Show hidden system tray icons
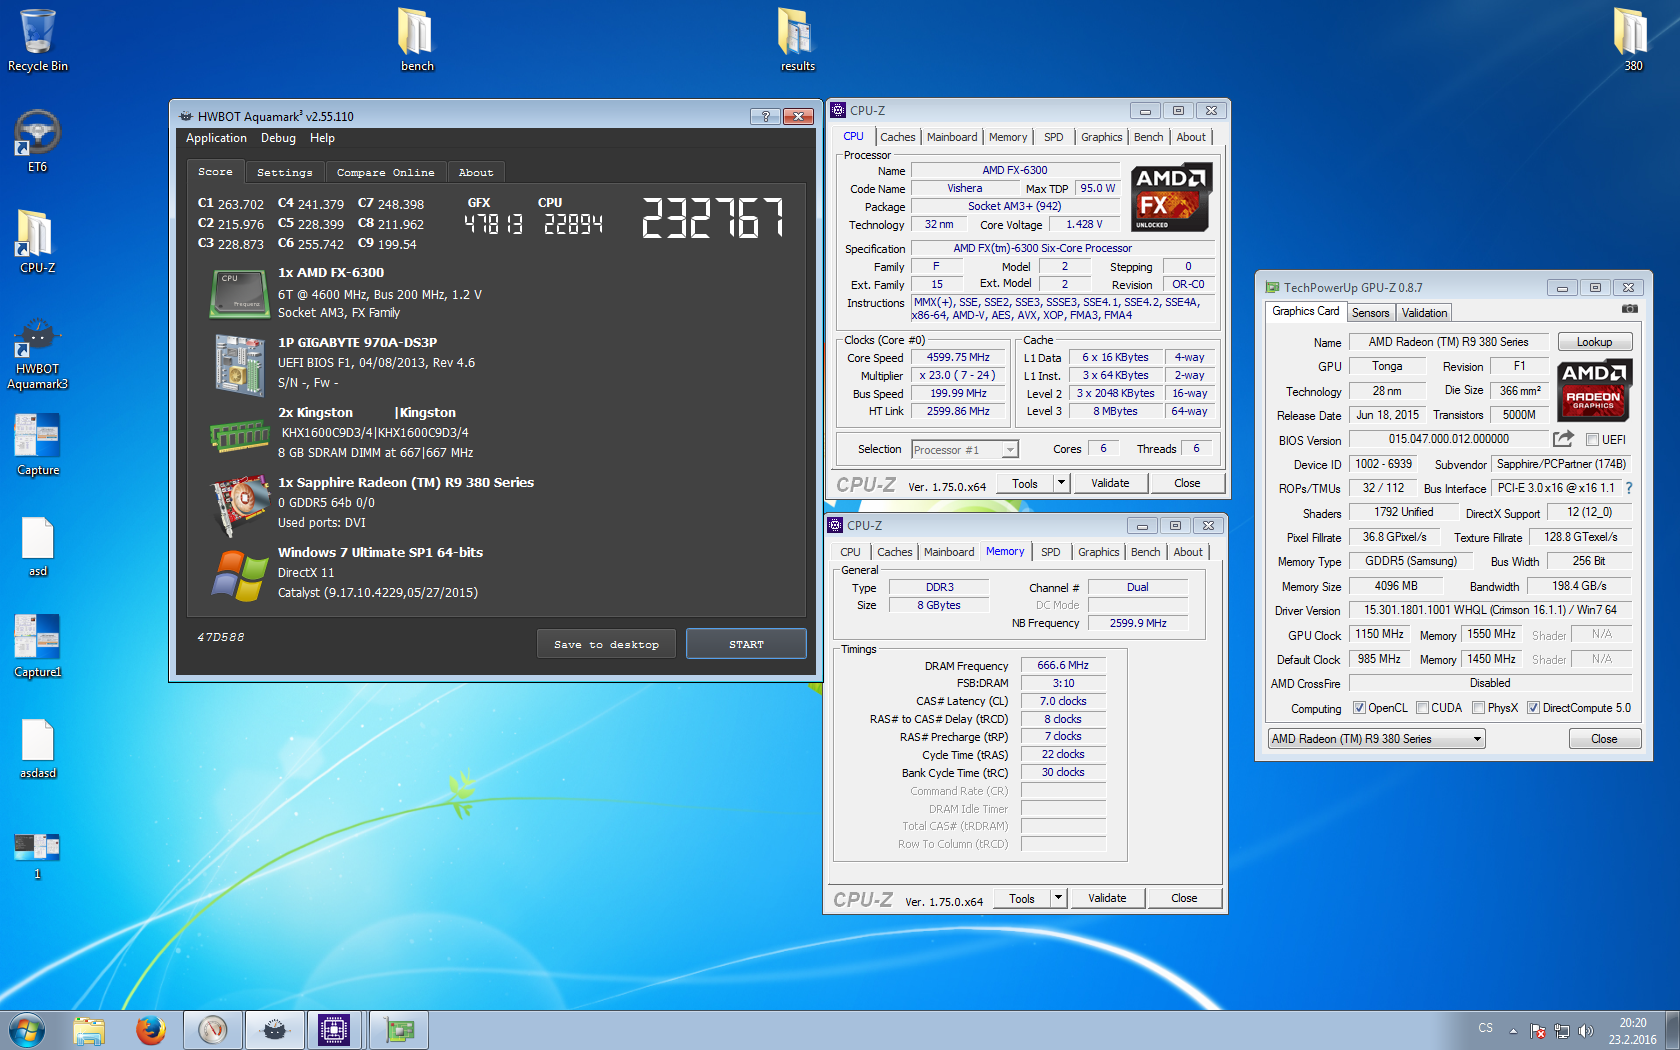Screen dimensions: 1680x1050 point(1513,1030)
